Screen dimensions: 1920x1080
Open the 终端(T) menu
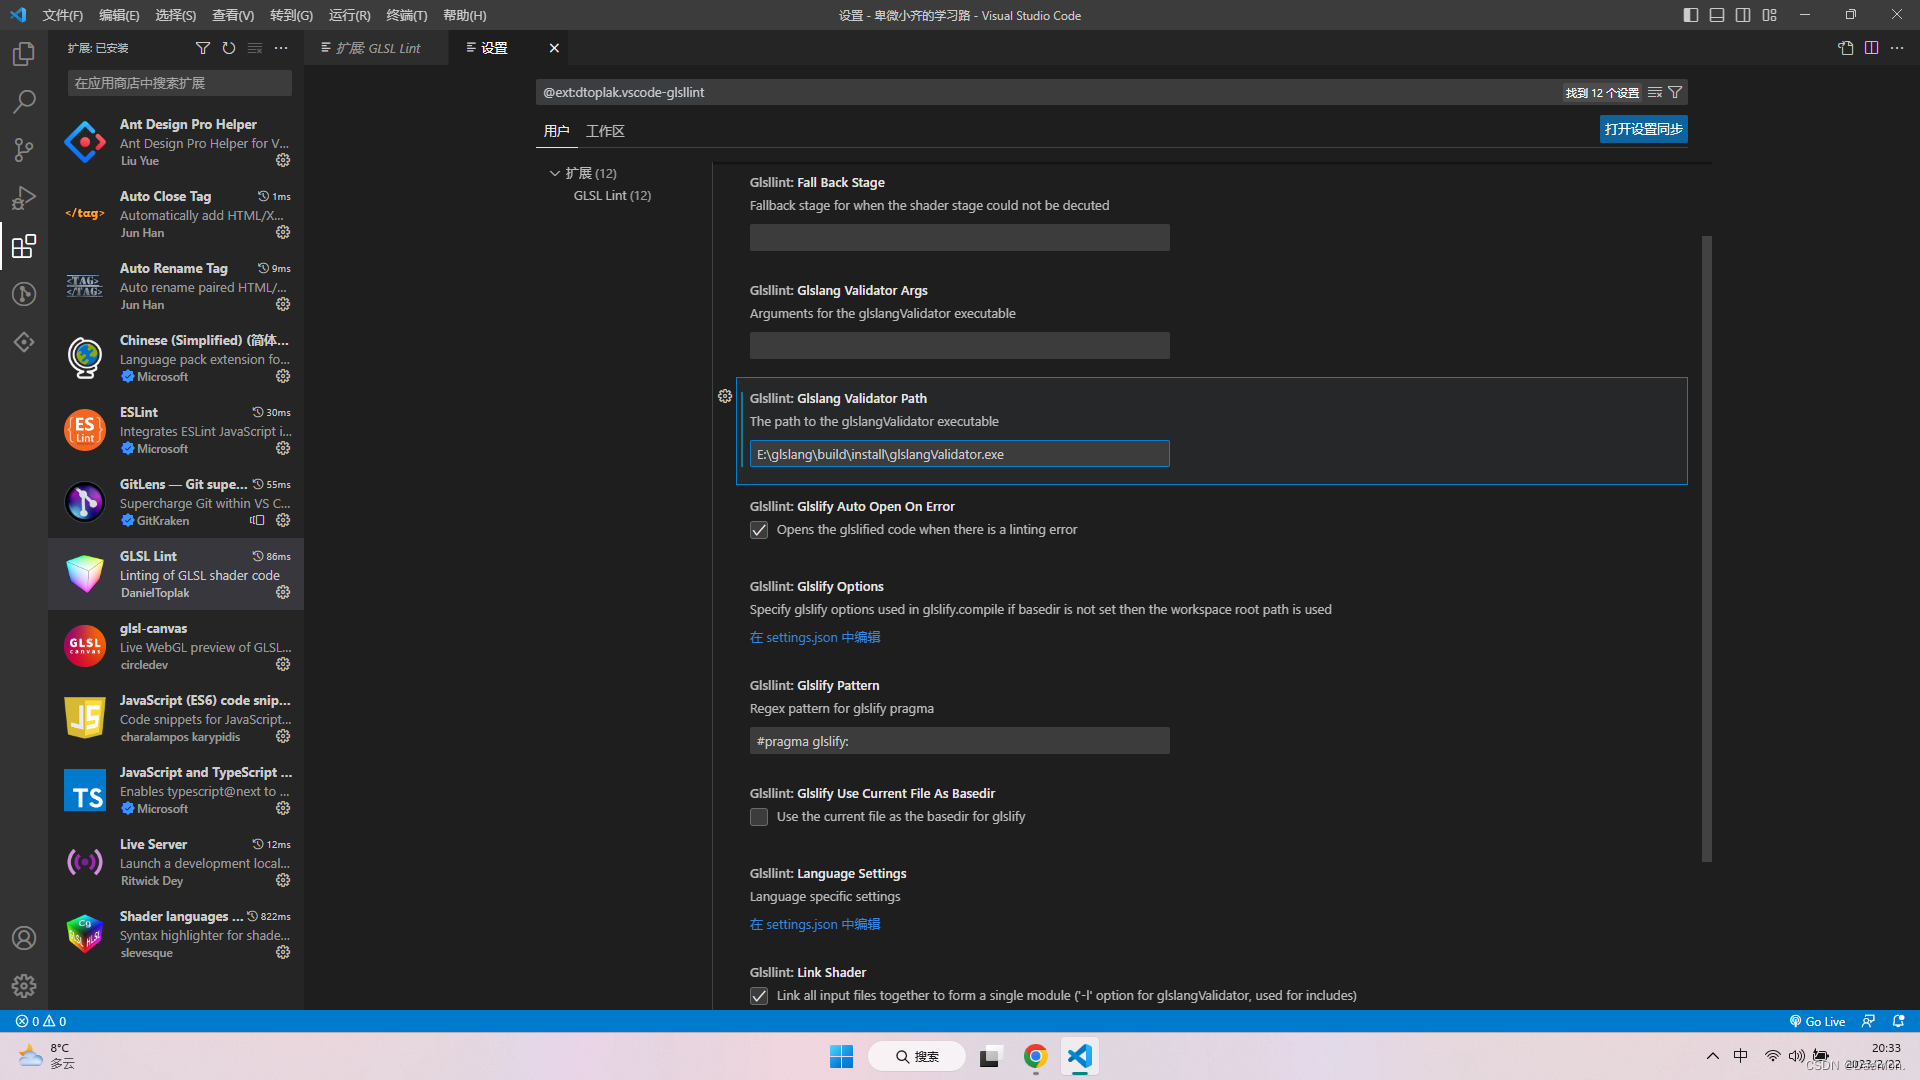(407, 15)
